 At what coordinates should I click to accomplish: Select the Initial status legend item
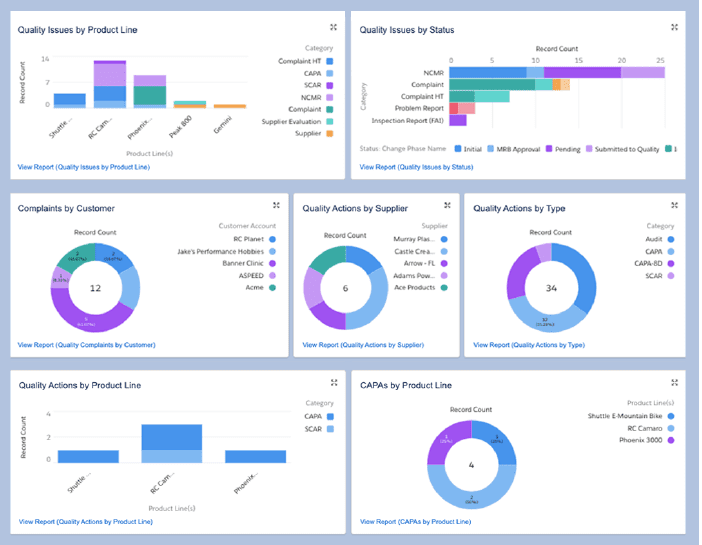coord(468,149)
